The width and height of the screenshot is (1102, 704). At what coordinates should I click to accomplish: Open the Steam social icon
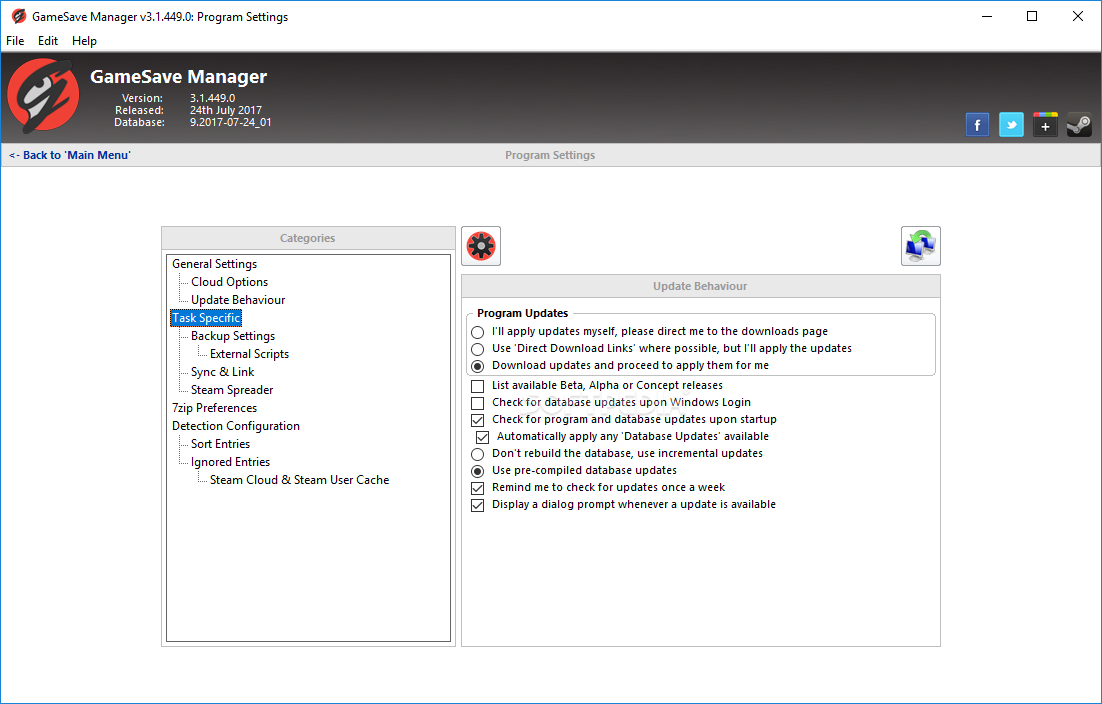tap(1079, 125)
